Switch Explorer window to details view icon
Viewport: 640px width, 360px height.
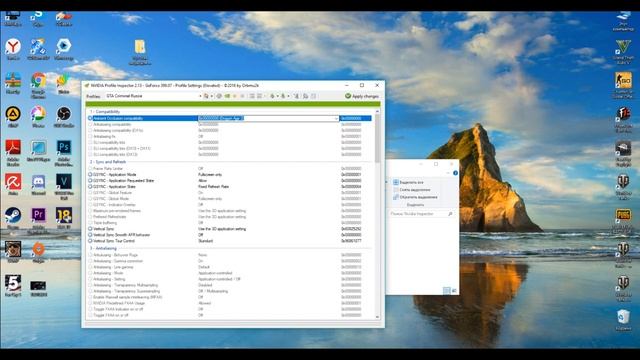(x=447, y=291)
